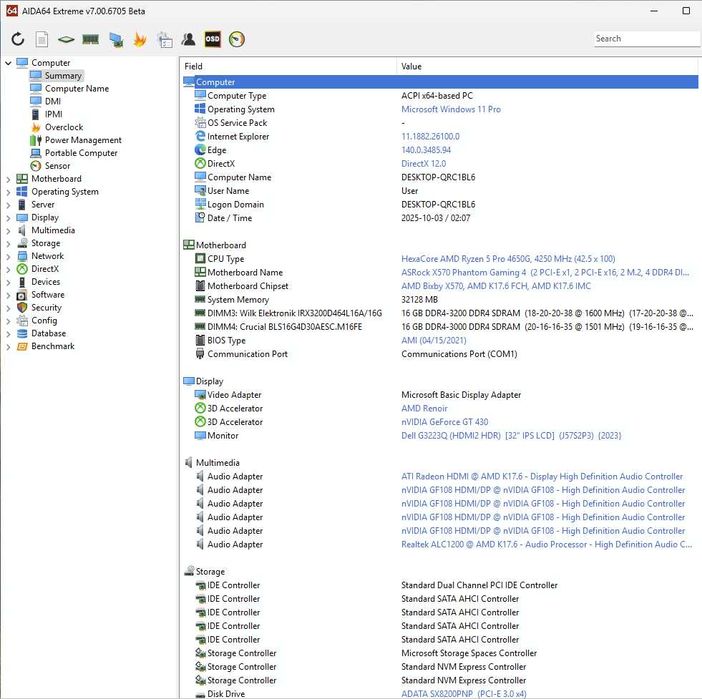Open the Dell G3223Q monitor link
This screenshot has height=699, width=702.
[511, 435]
